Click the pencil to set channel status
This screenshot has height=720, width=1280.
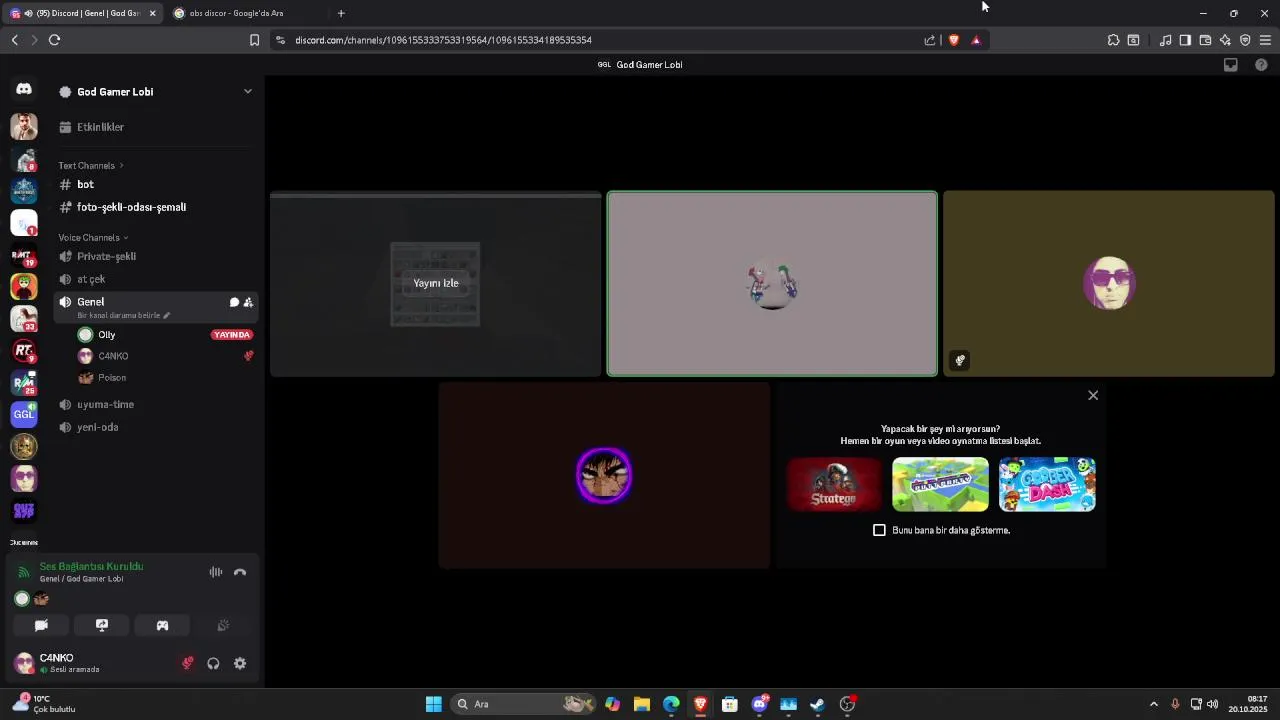[x=167, y=316]
